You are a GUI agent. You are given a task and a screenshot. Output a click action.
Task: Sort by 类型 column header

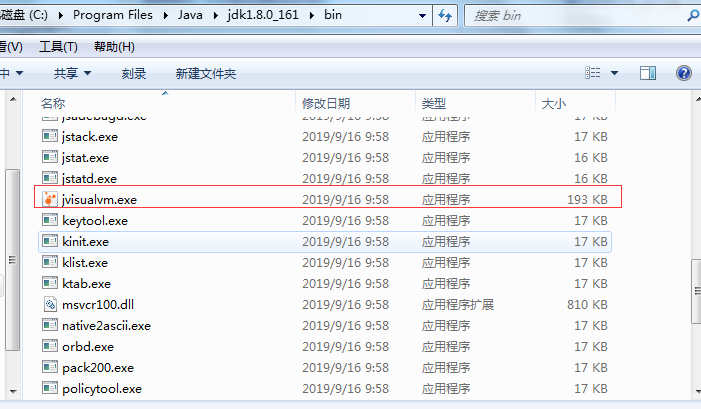coord(476,103)
